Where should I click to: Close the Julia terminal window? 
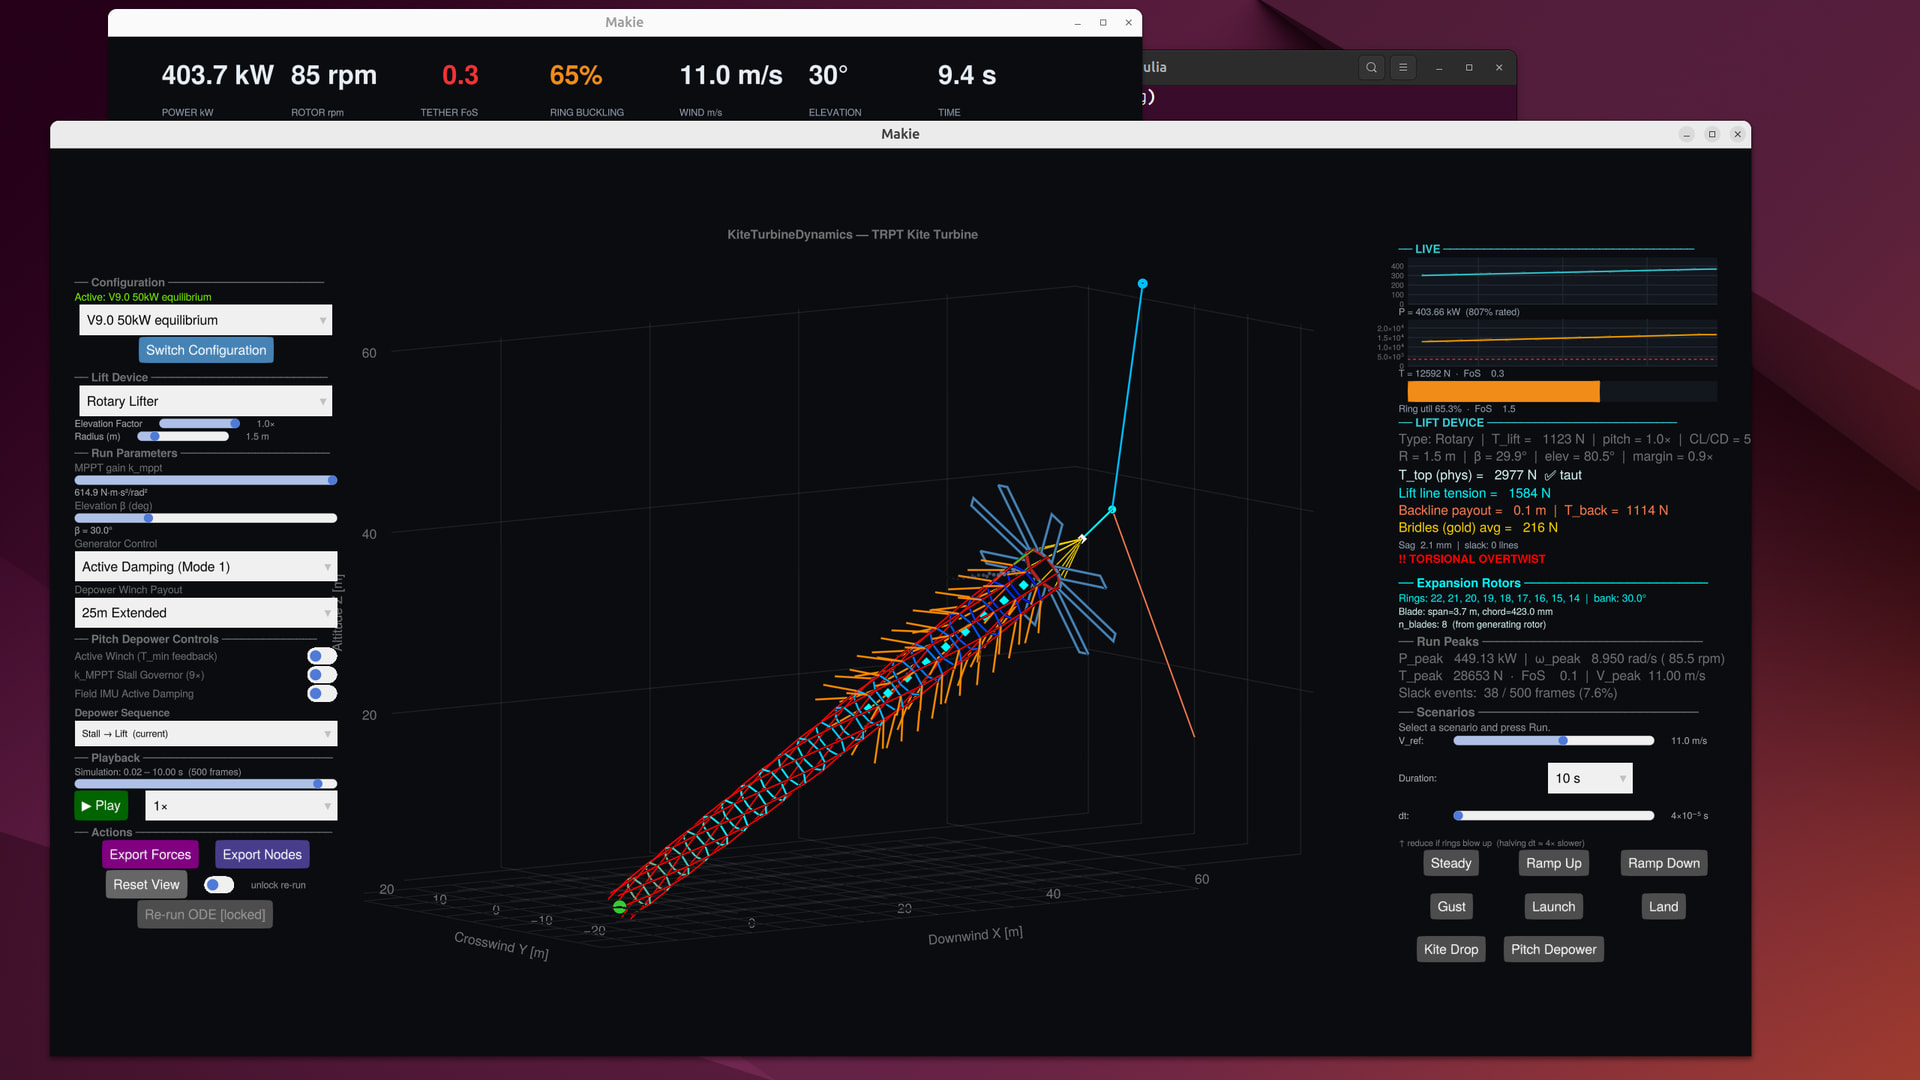click(x=1499, y=68)
